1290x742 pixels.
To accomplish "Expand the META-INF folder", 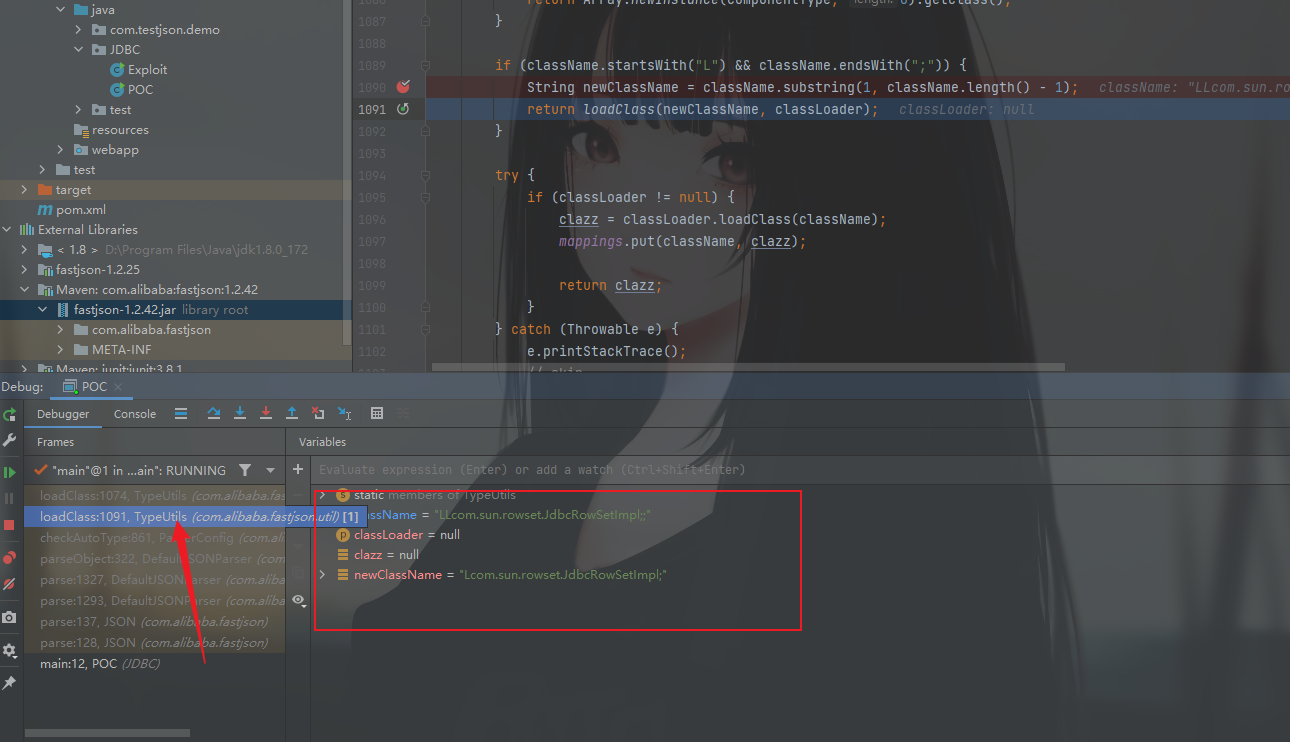I will pyautogui.click(x=61, y=350).
